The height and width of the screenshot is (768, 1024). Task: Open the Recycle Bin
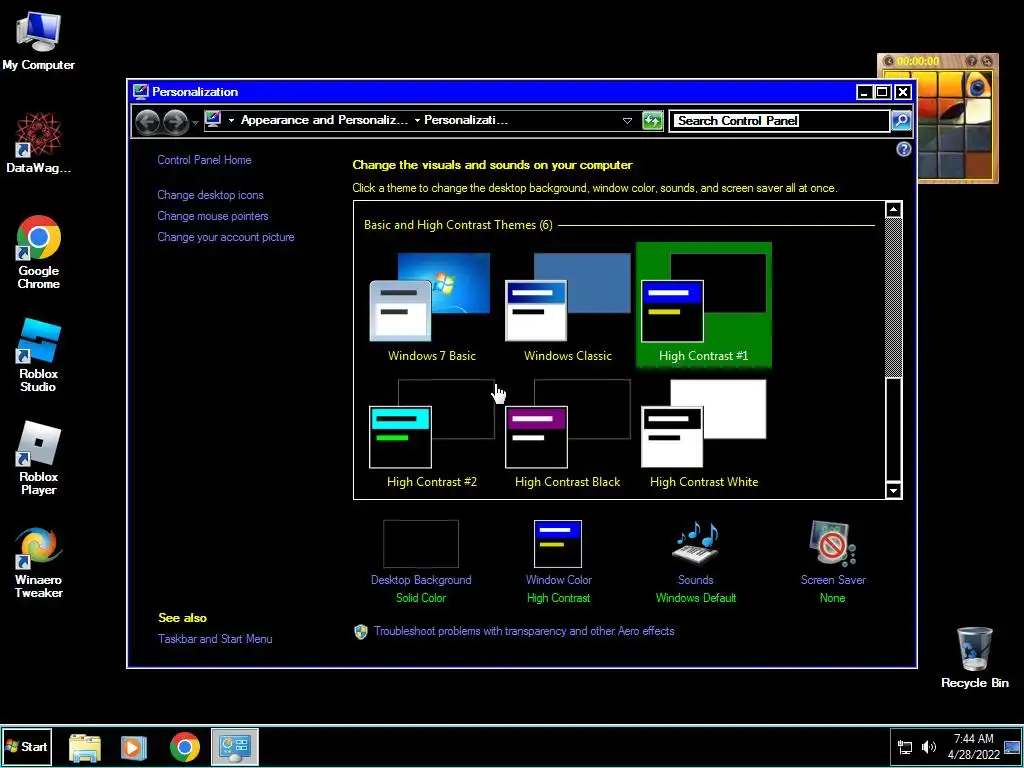(x=974, y=657)
